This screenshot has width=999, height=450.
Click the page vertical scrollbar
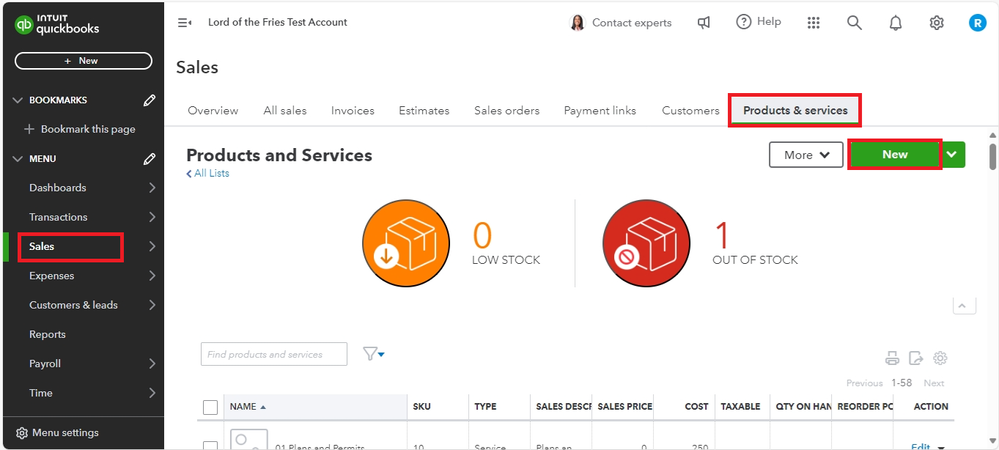pyautogui.click(x=993, y=156)
